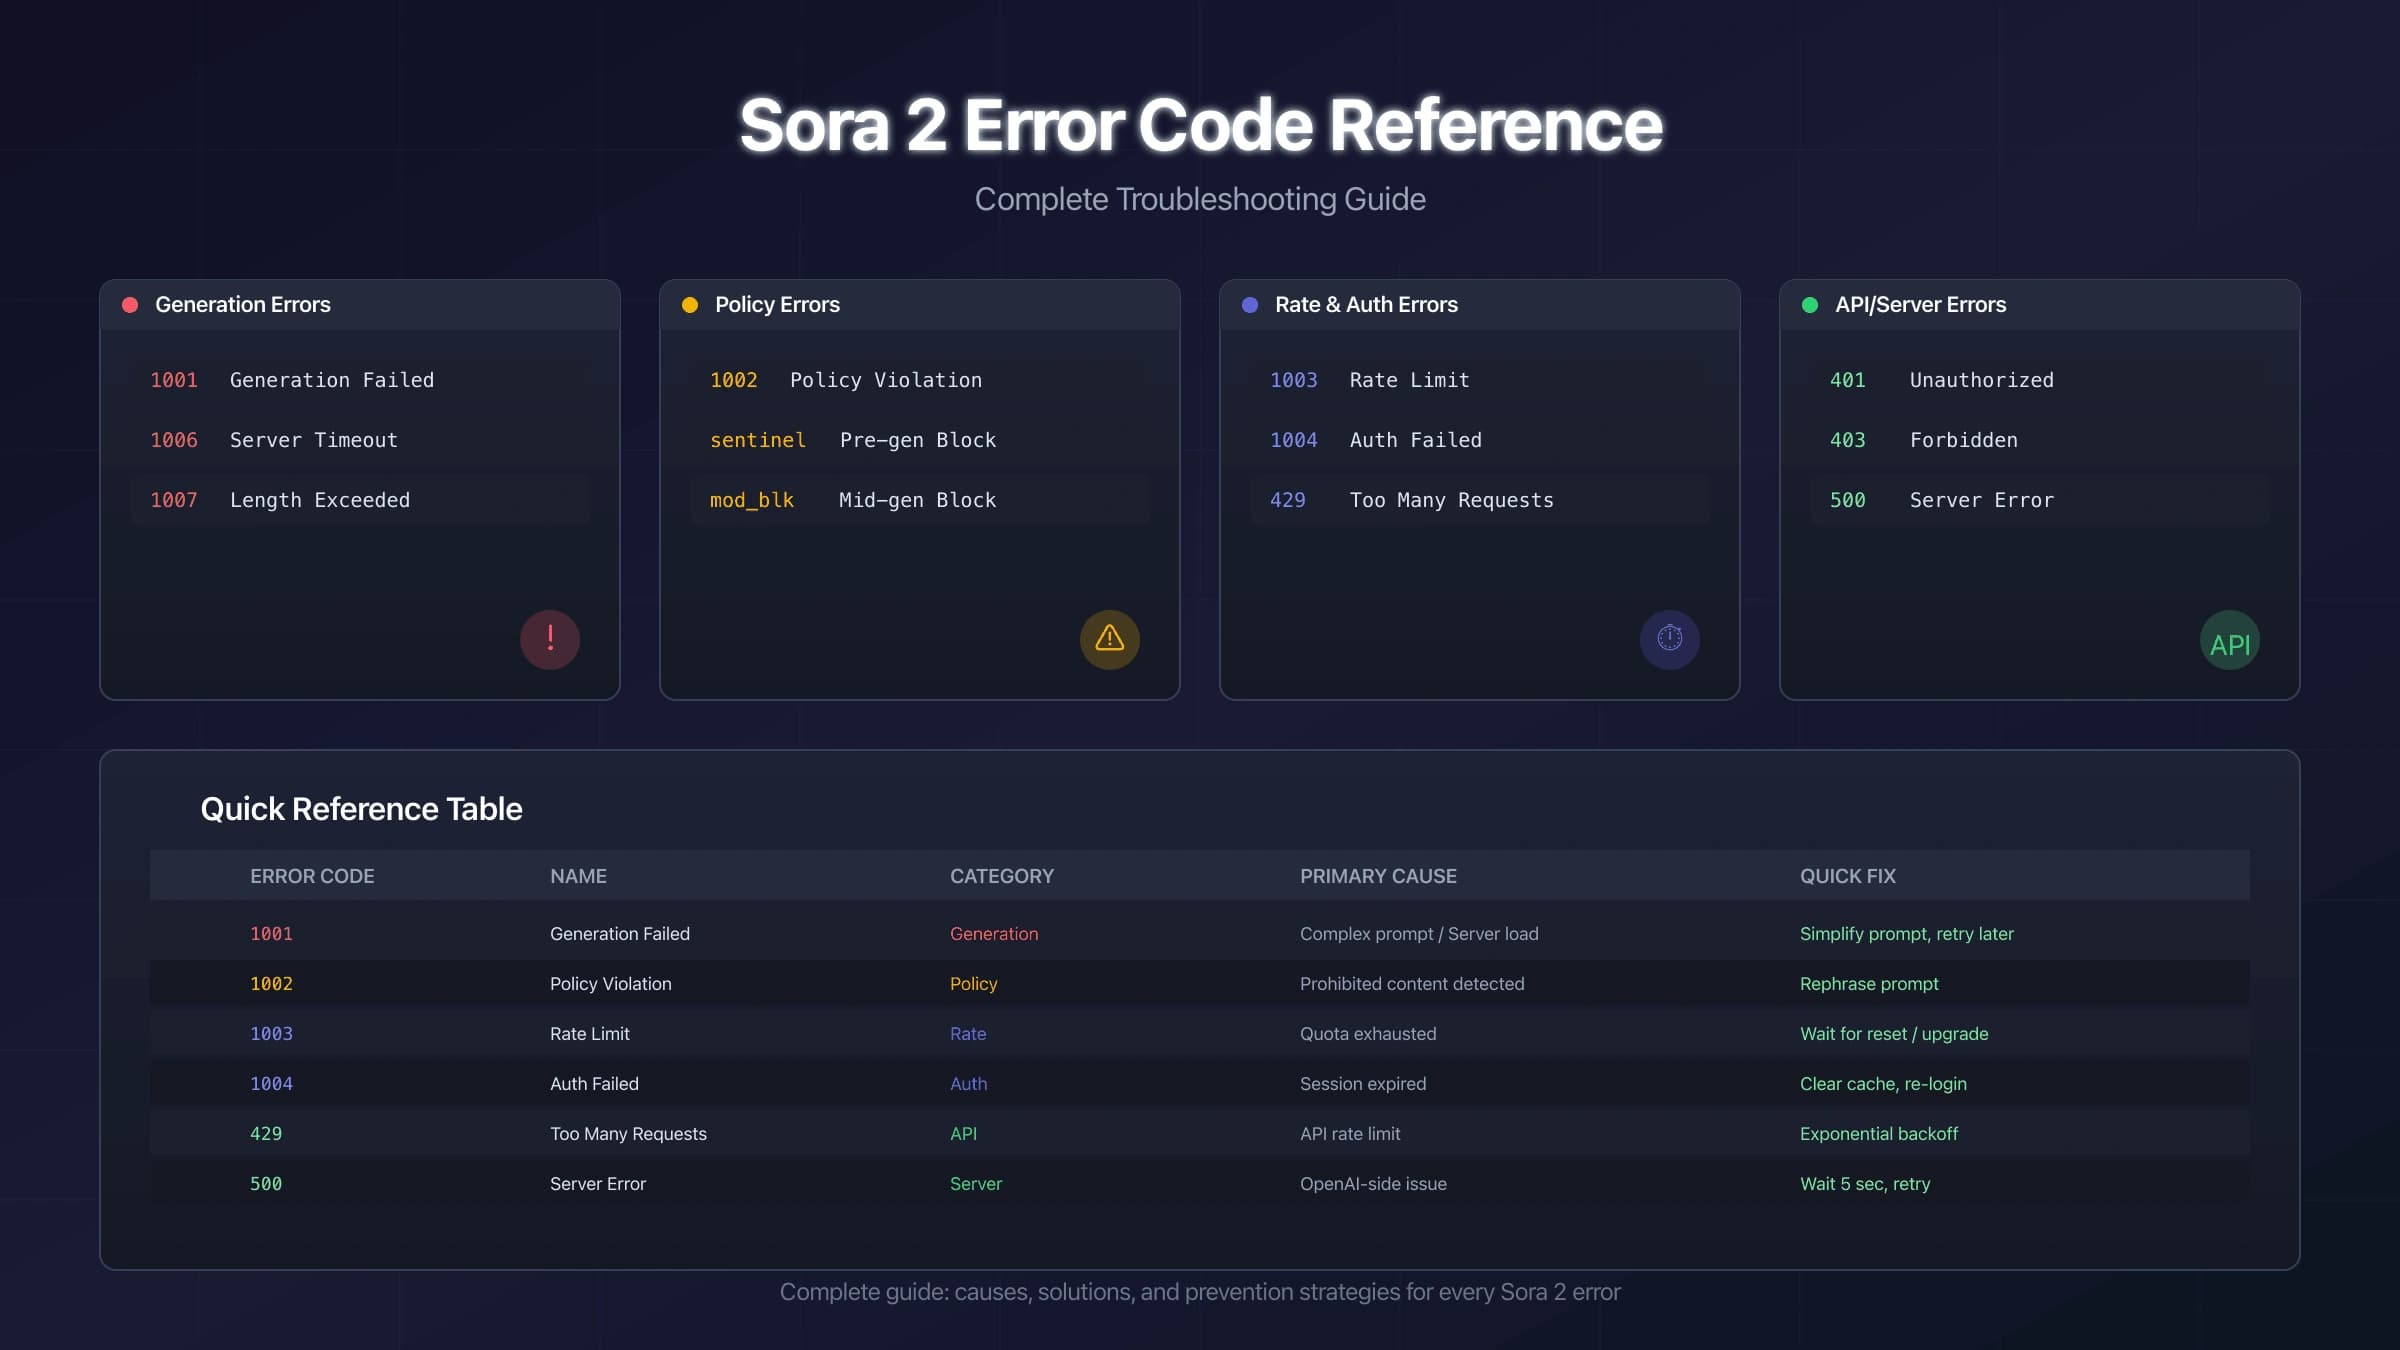Click the NAME column header
Image resolution: width=2400 pixels, height=1350 pixels.
(578, 876)
